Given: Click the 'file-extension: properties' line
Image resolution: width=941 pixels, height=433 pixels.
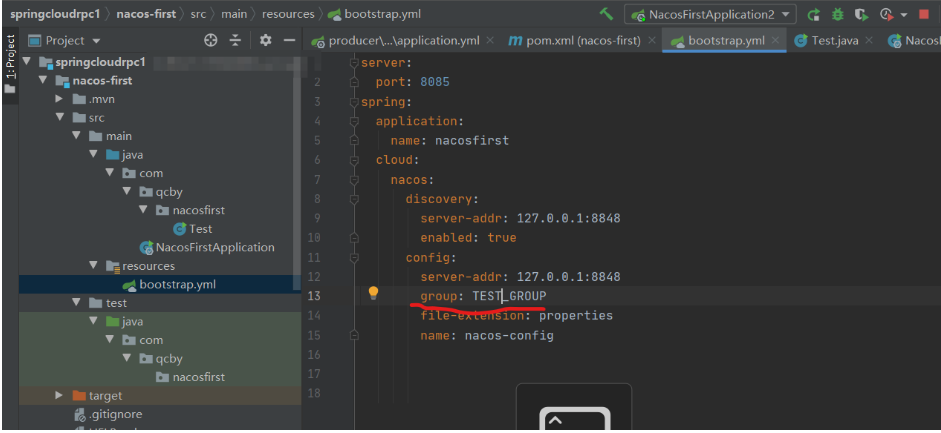Looking at the screenshot, I should [517, 315].
